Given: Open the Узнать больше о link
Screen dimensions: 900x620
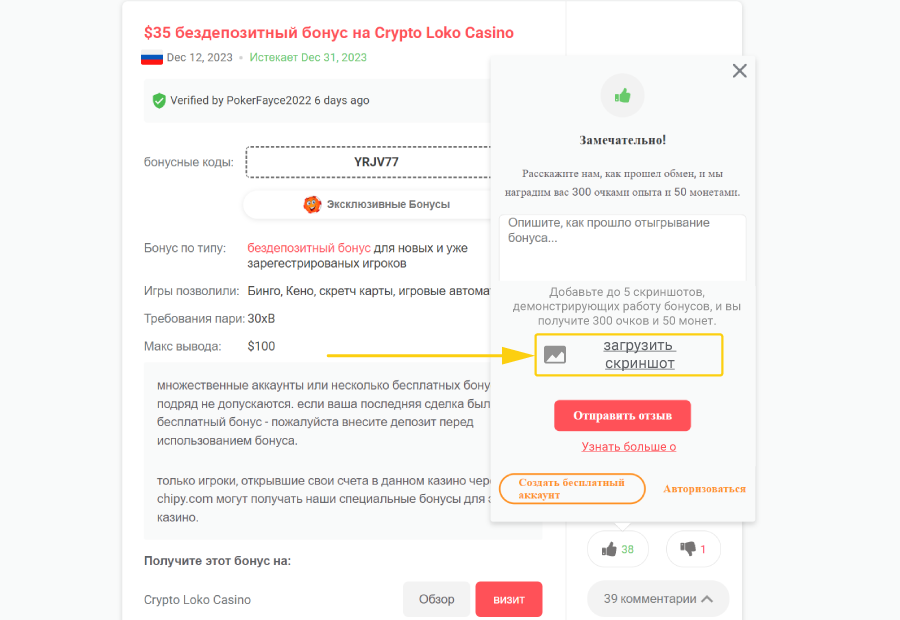Looking at the screenshot, I should (x=629, y=446).
